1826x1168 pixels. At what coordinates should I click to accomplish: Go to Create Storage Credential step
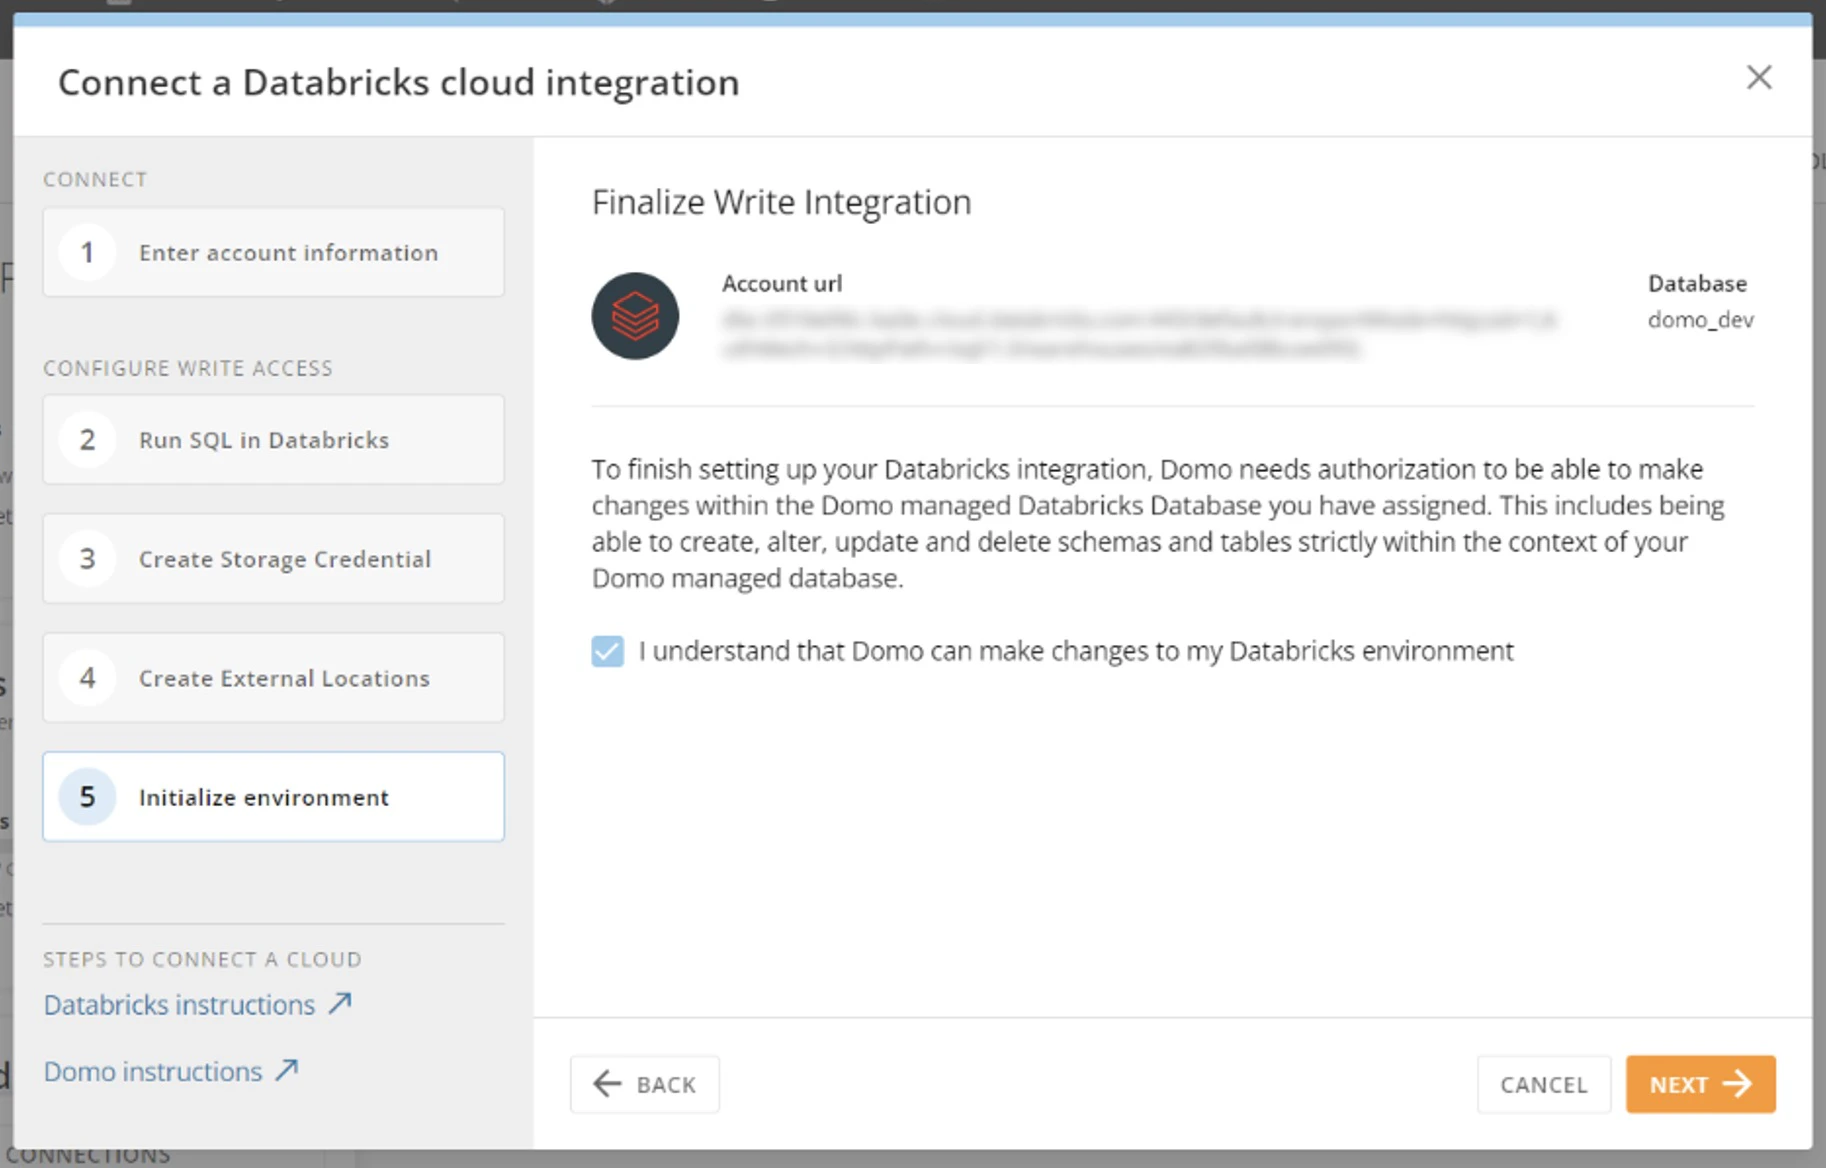273,559
